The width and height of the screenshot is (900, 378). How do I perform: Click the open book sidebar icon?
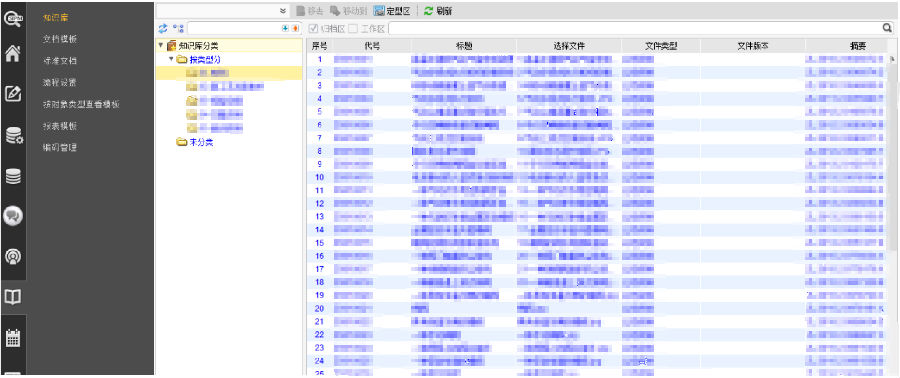click(13, 297)
